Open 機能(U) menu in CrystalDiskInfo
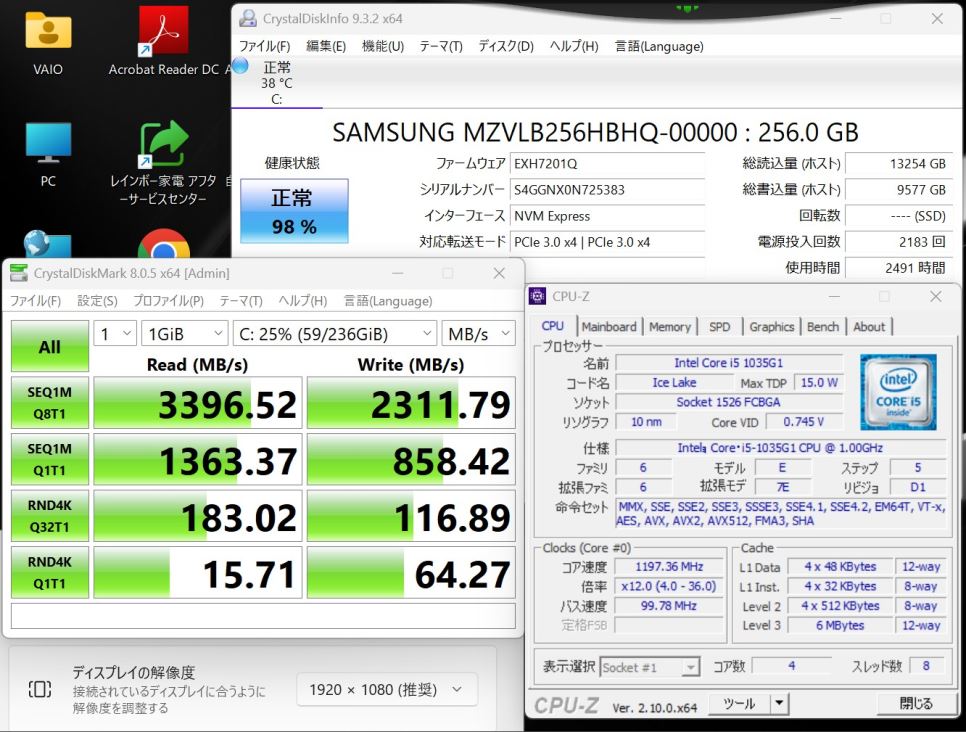The width and height of the screenshot is (966, 732). 383,46
